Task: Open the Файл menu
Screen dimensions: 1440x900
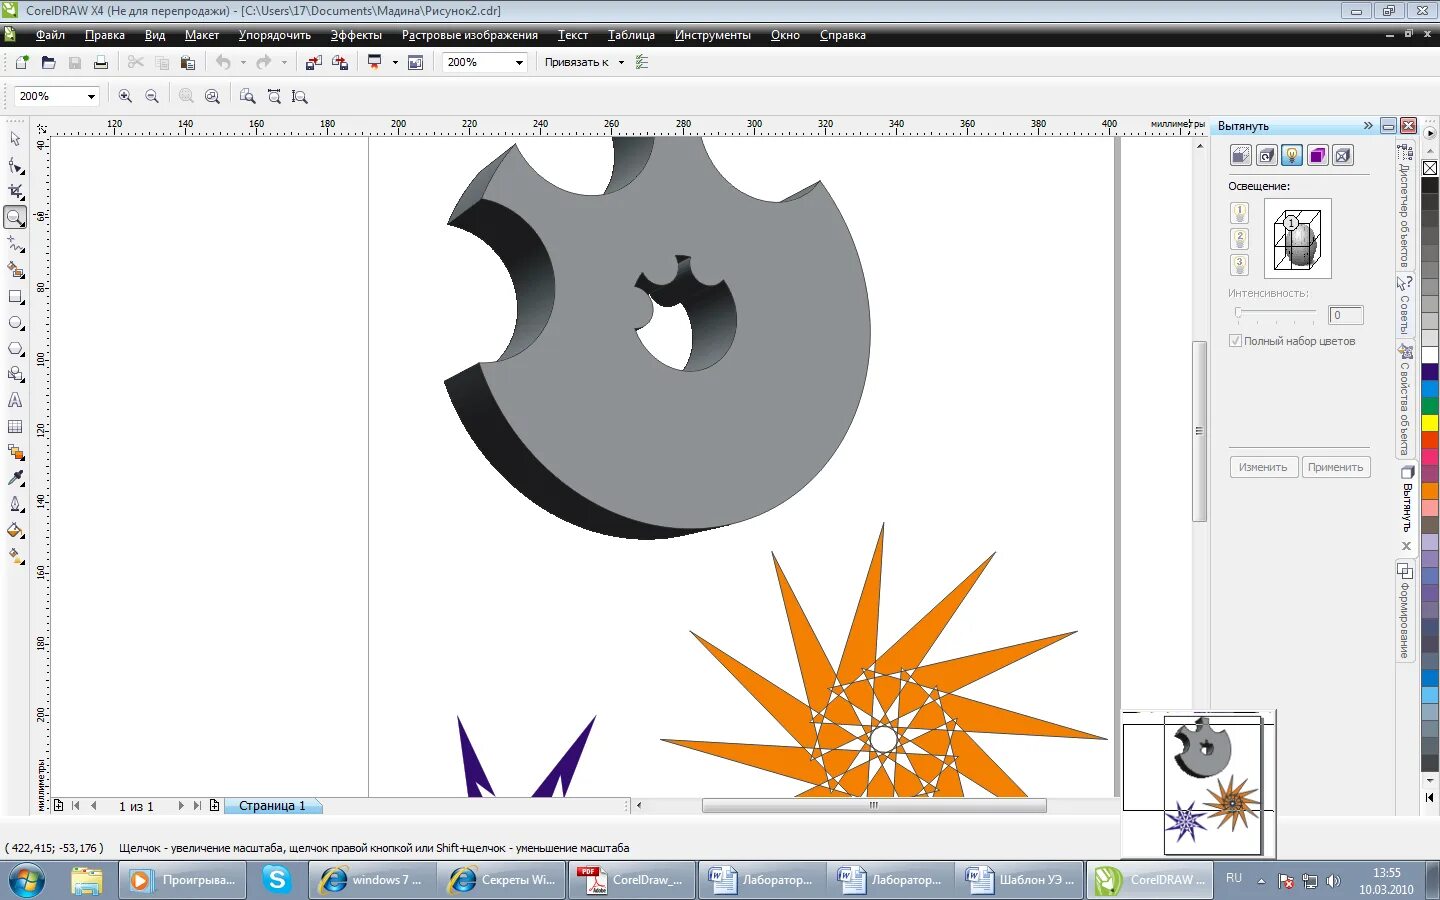Action: coord(50,35)
